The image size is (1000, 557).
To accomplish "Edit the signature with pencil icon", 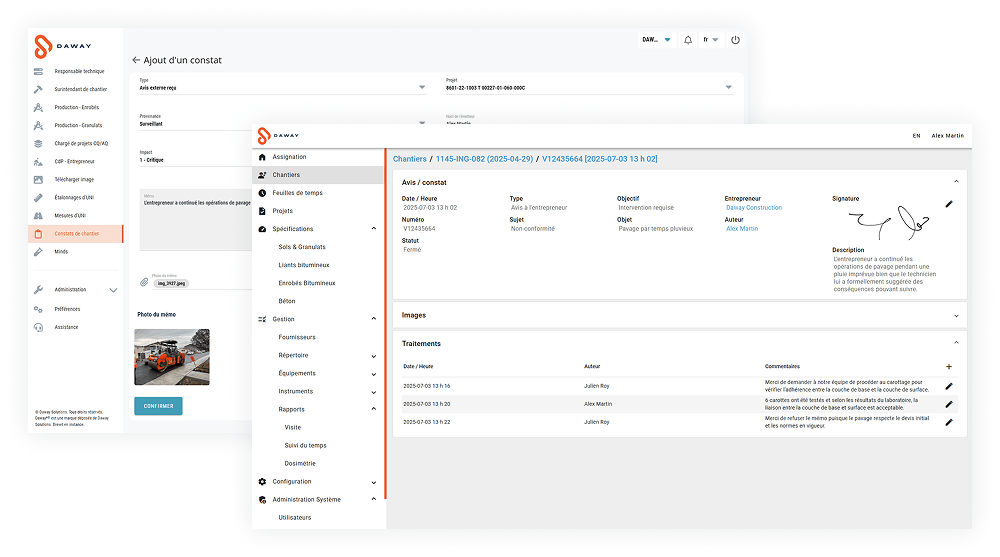I will [x=949, y=204].
